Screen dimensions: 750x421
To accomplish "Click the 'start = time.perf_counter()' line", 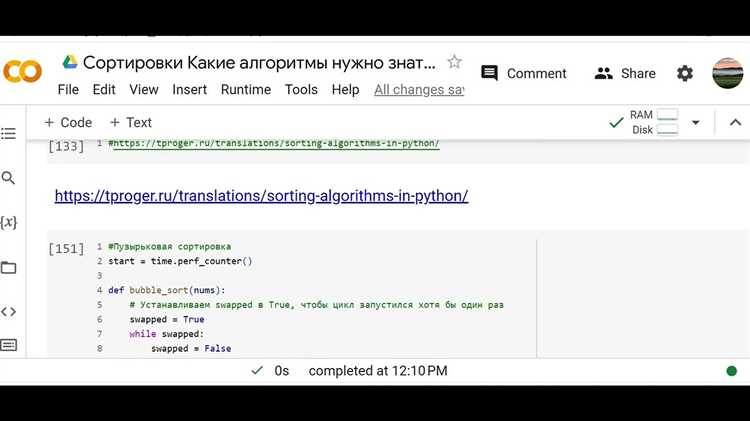I will (180, 261).
